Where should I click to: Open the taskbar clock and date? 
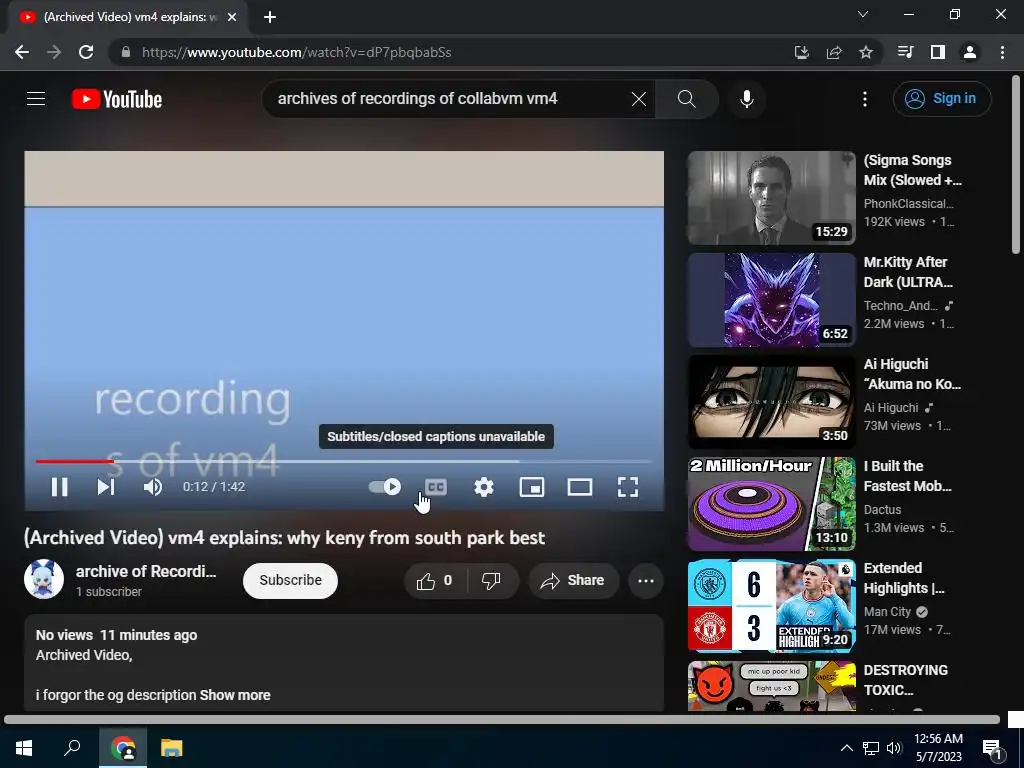[938, 748]
